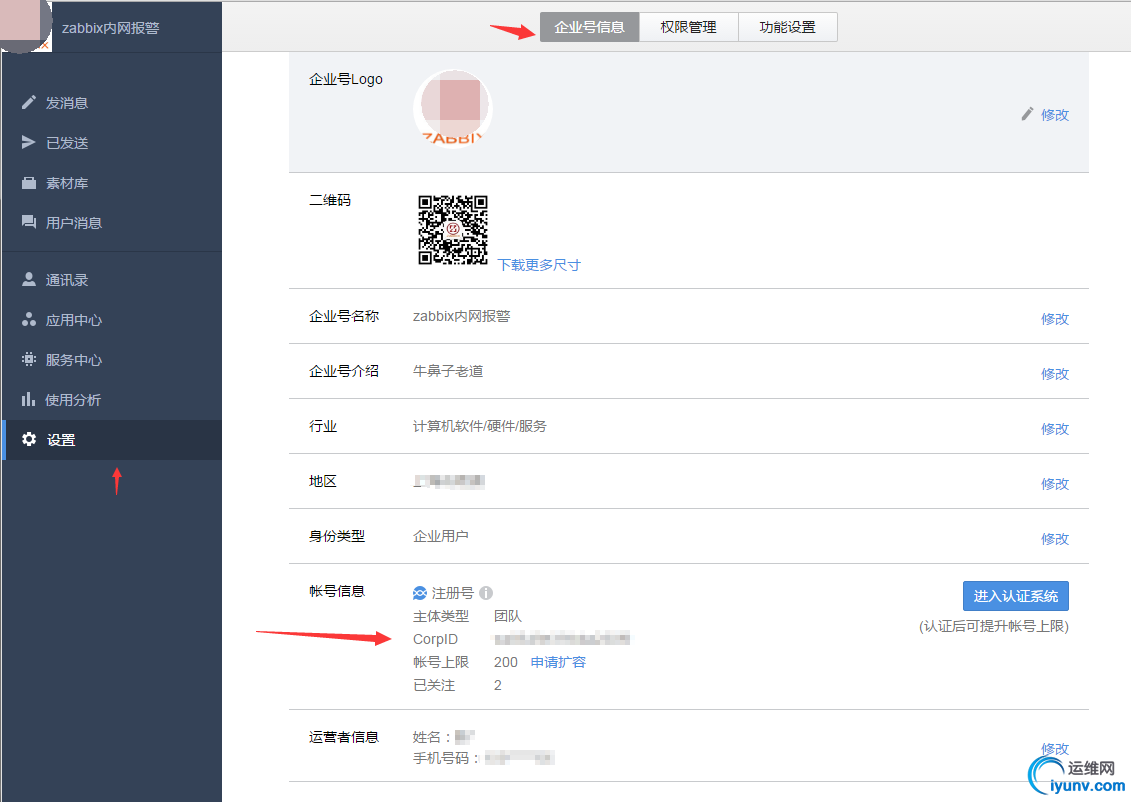
Task: Click the chat bubble icon beside 用户消息
Action: pos(29,222)
